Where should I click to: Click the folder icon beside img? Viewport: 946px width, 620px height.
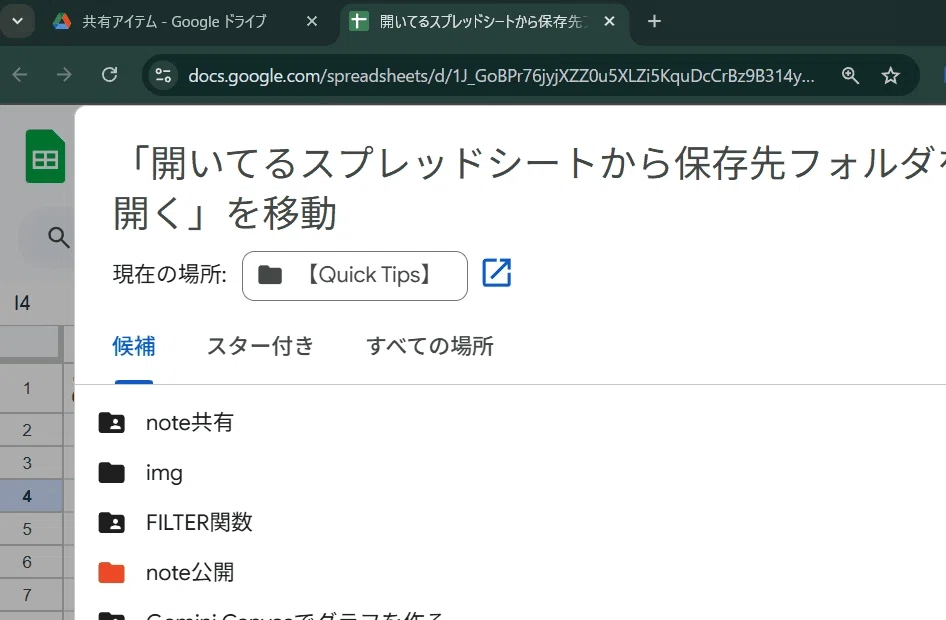(x=112, y=473)
